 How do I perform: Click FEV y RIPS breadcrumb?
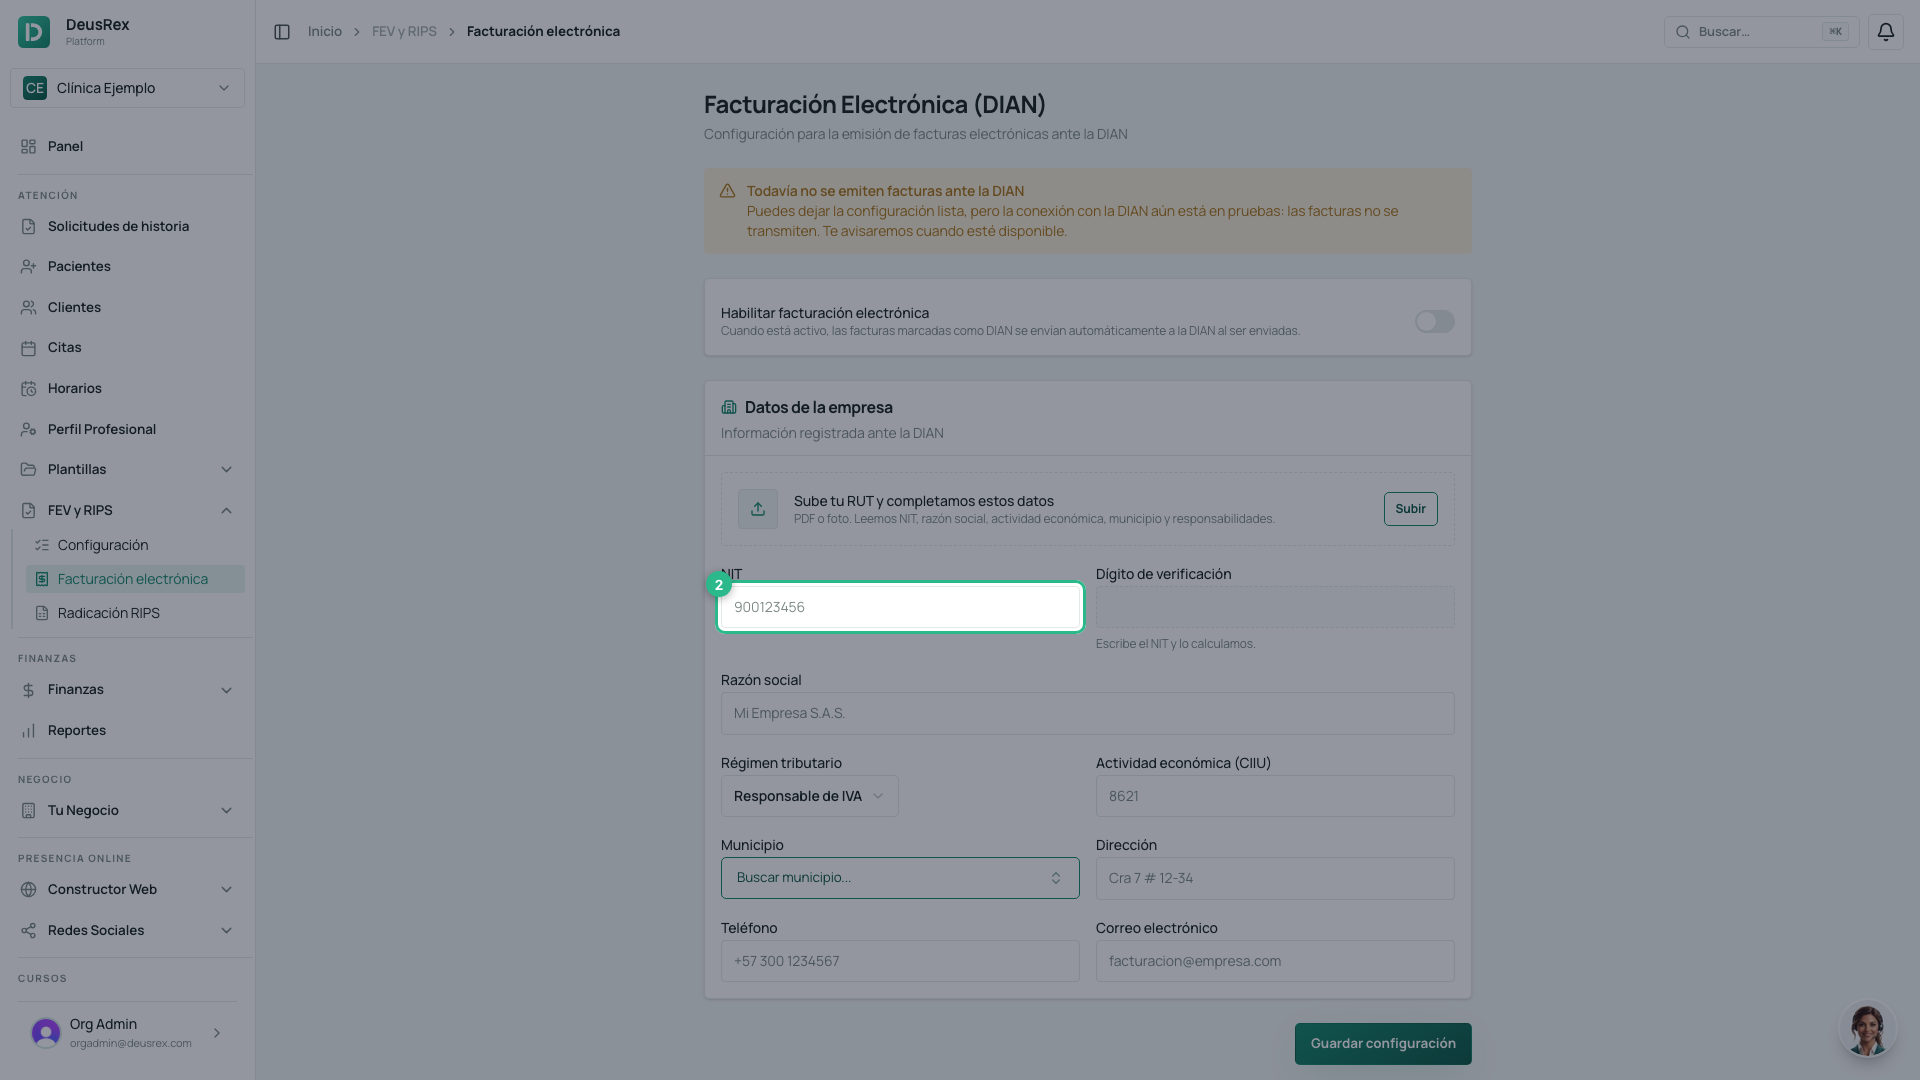404,32
